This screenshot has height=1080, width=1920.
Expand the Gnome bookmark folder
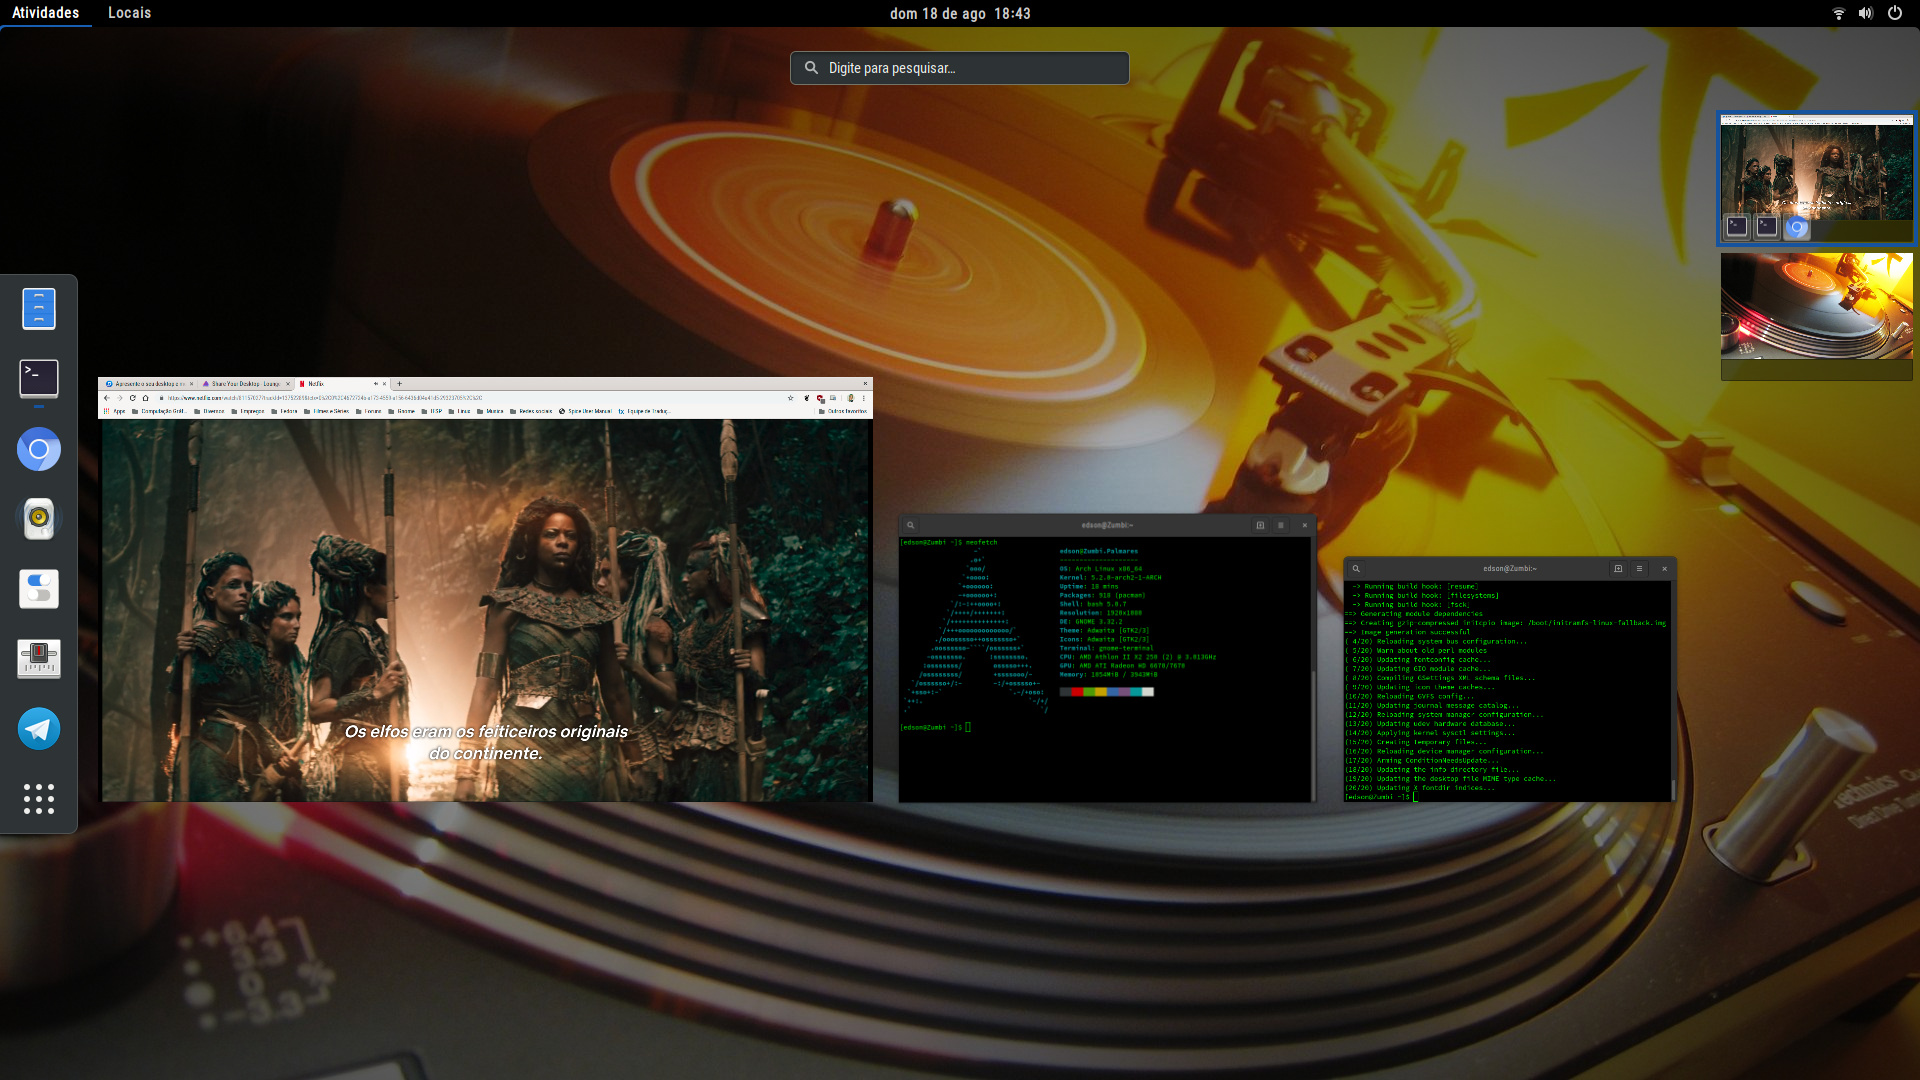400,411
